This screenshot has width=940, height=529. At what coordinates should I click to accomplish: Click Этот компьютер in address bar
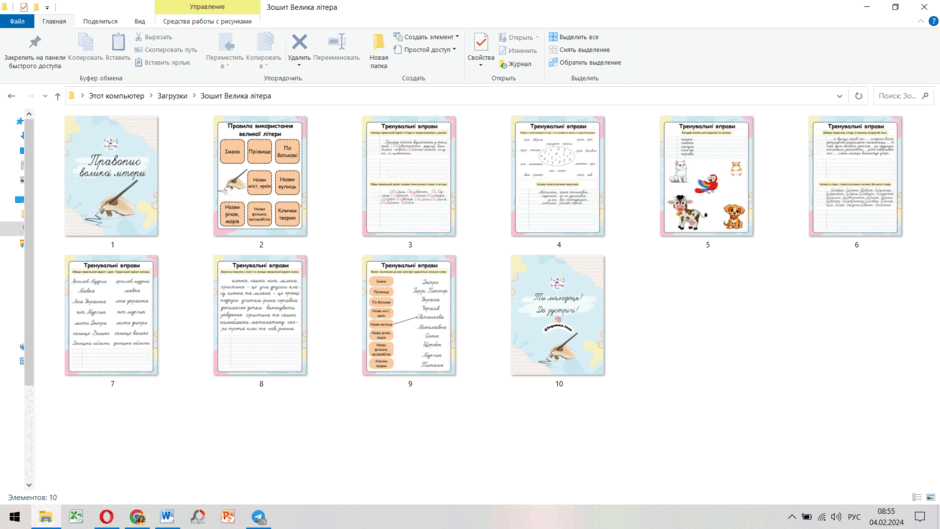116,96
